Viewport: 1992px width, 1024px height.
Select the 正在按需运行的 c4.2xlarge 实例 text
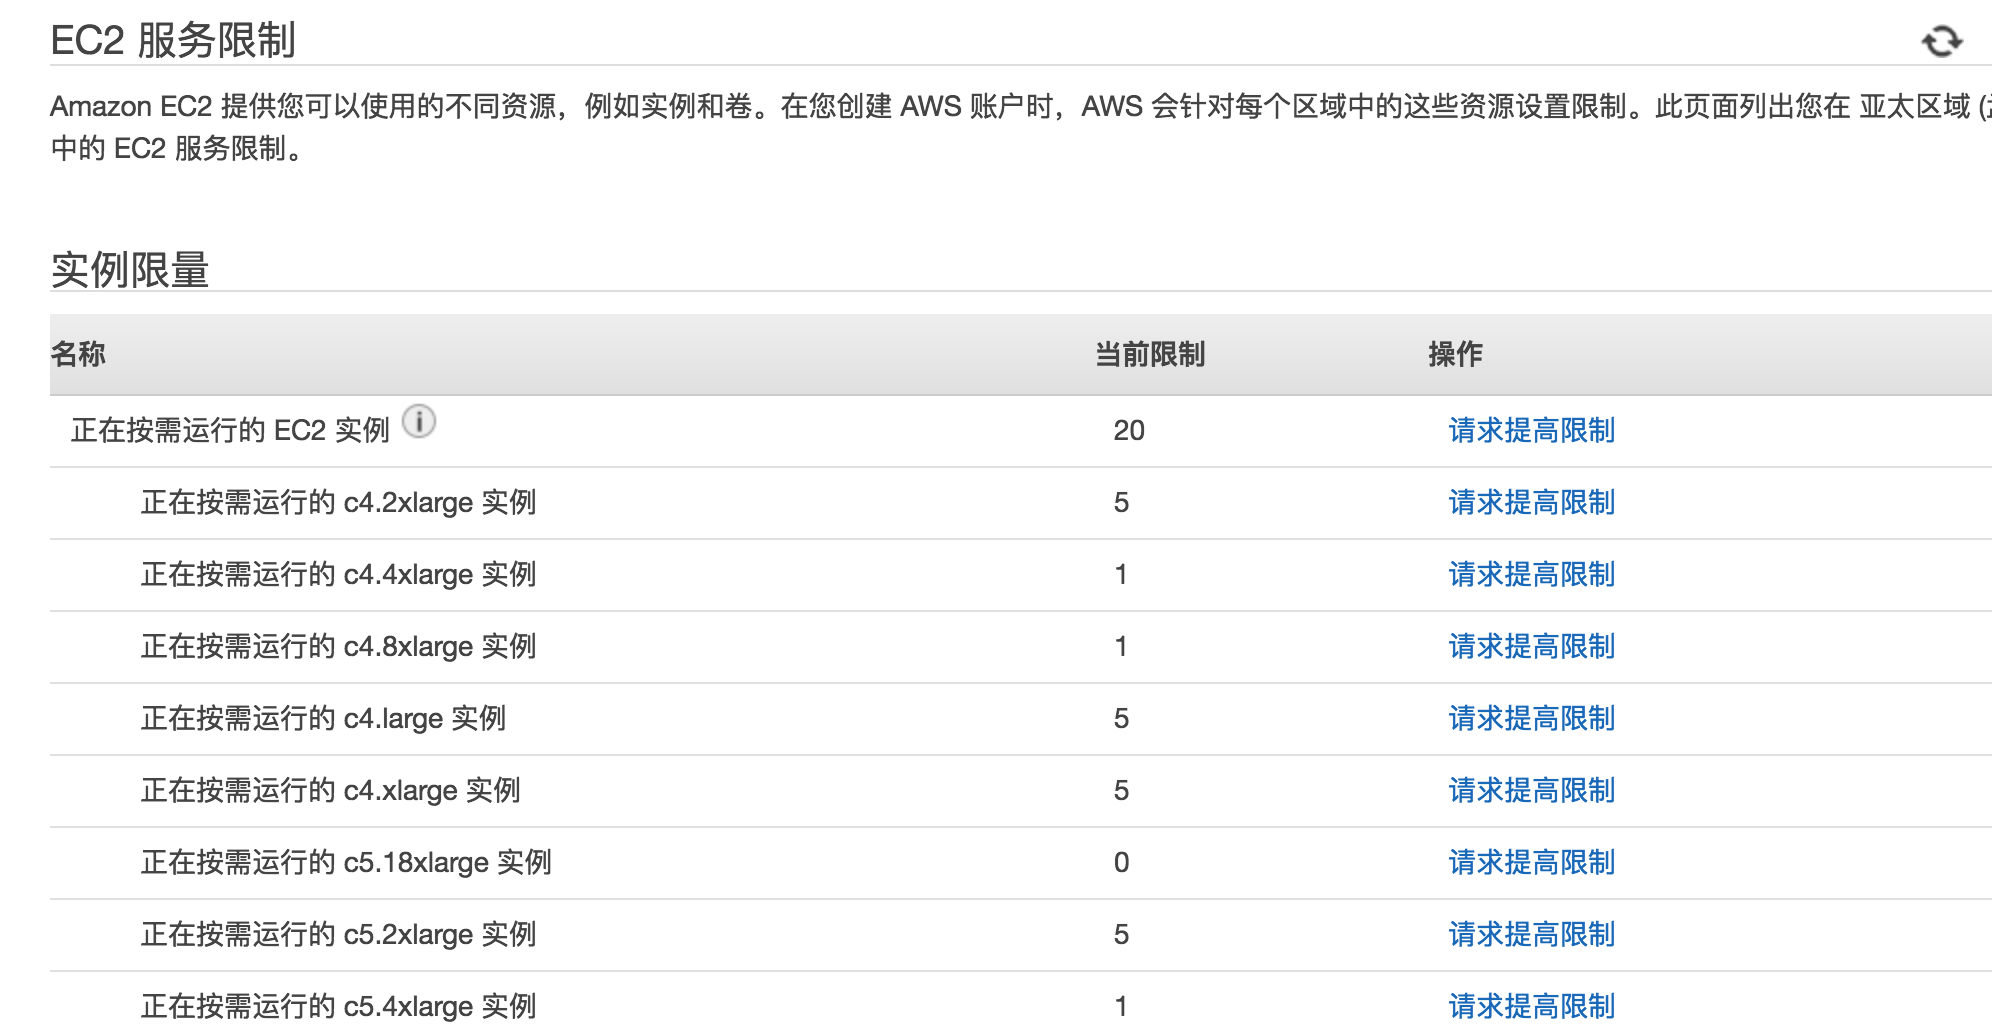[339, 502]
